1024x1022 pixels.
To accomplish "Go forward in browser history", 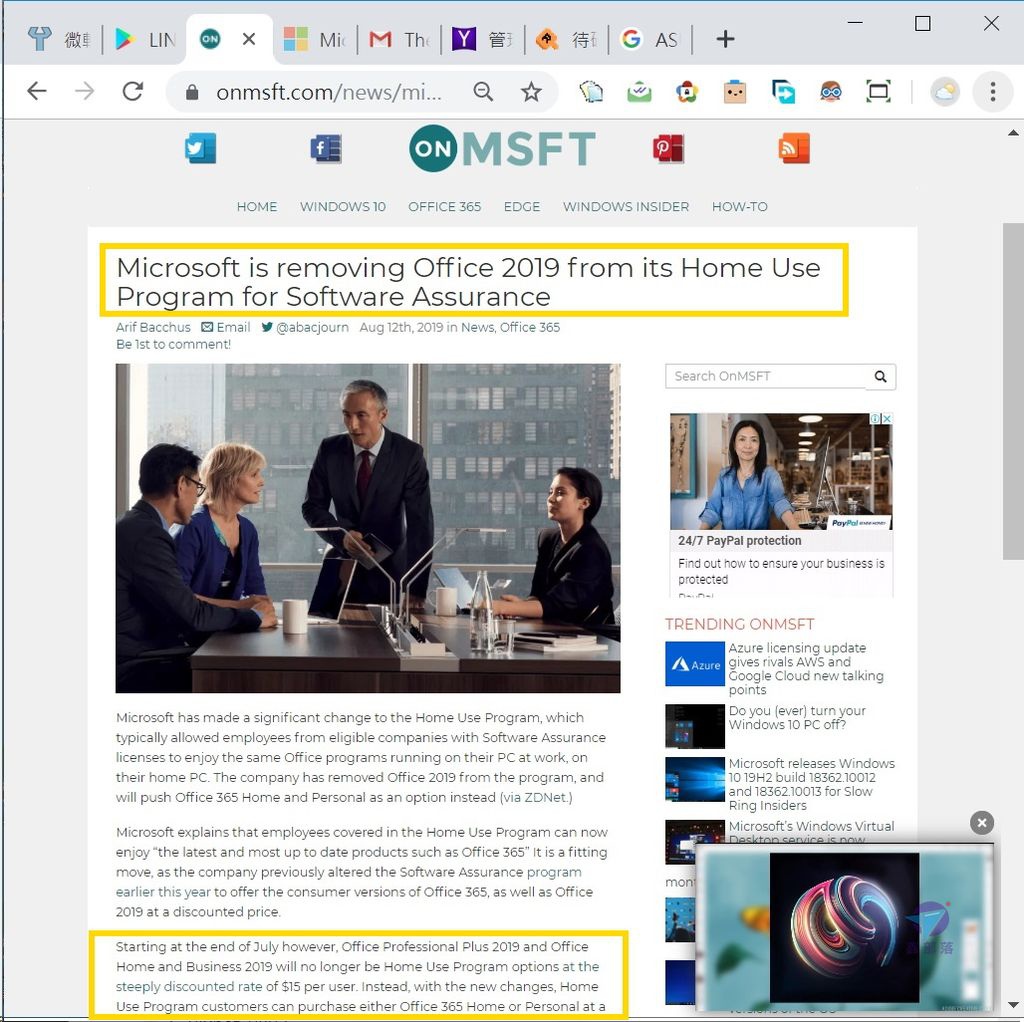I will click(x=84, y=91).
